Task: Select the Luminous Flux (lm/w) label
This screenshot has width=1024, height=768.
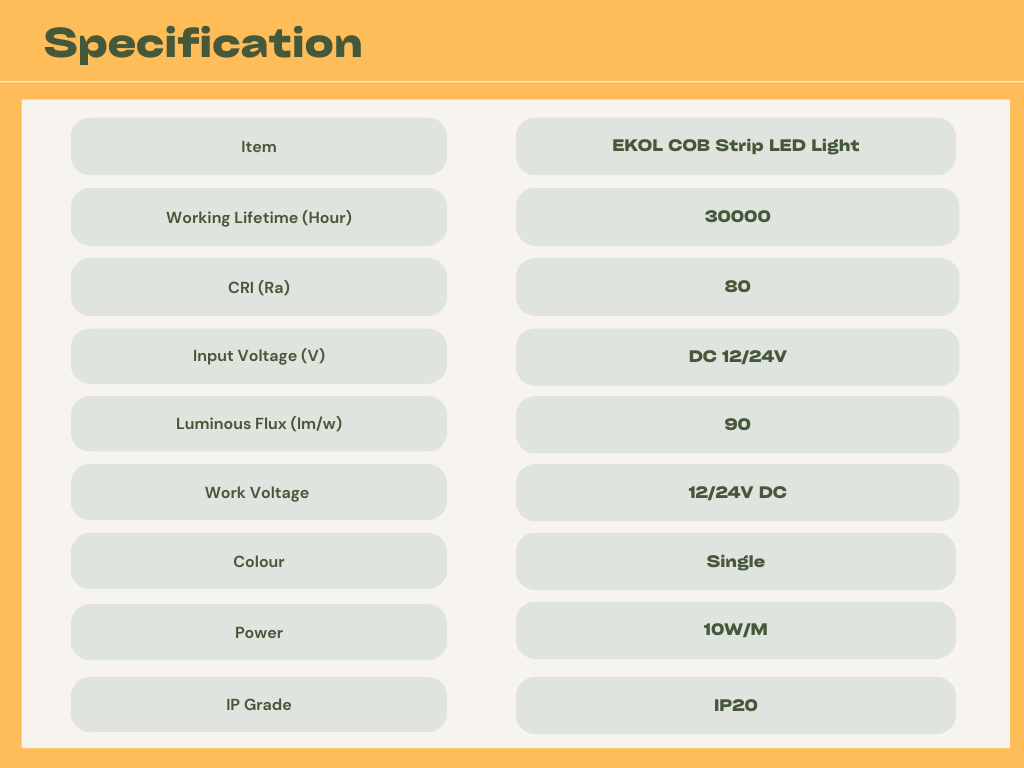Action: [259, 423]
